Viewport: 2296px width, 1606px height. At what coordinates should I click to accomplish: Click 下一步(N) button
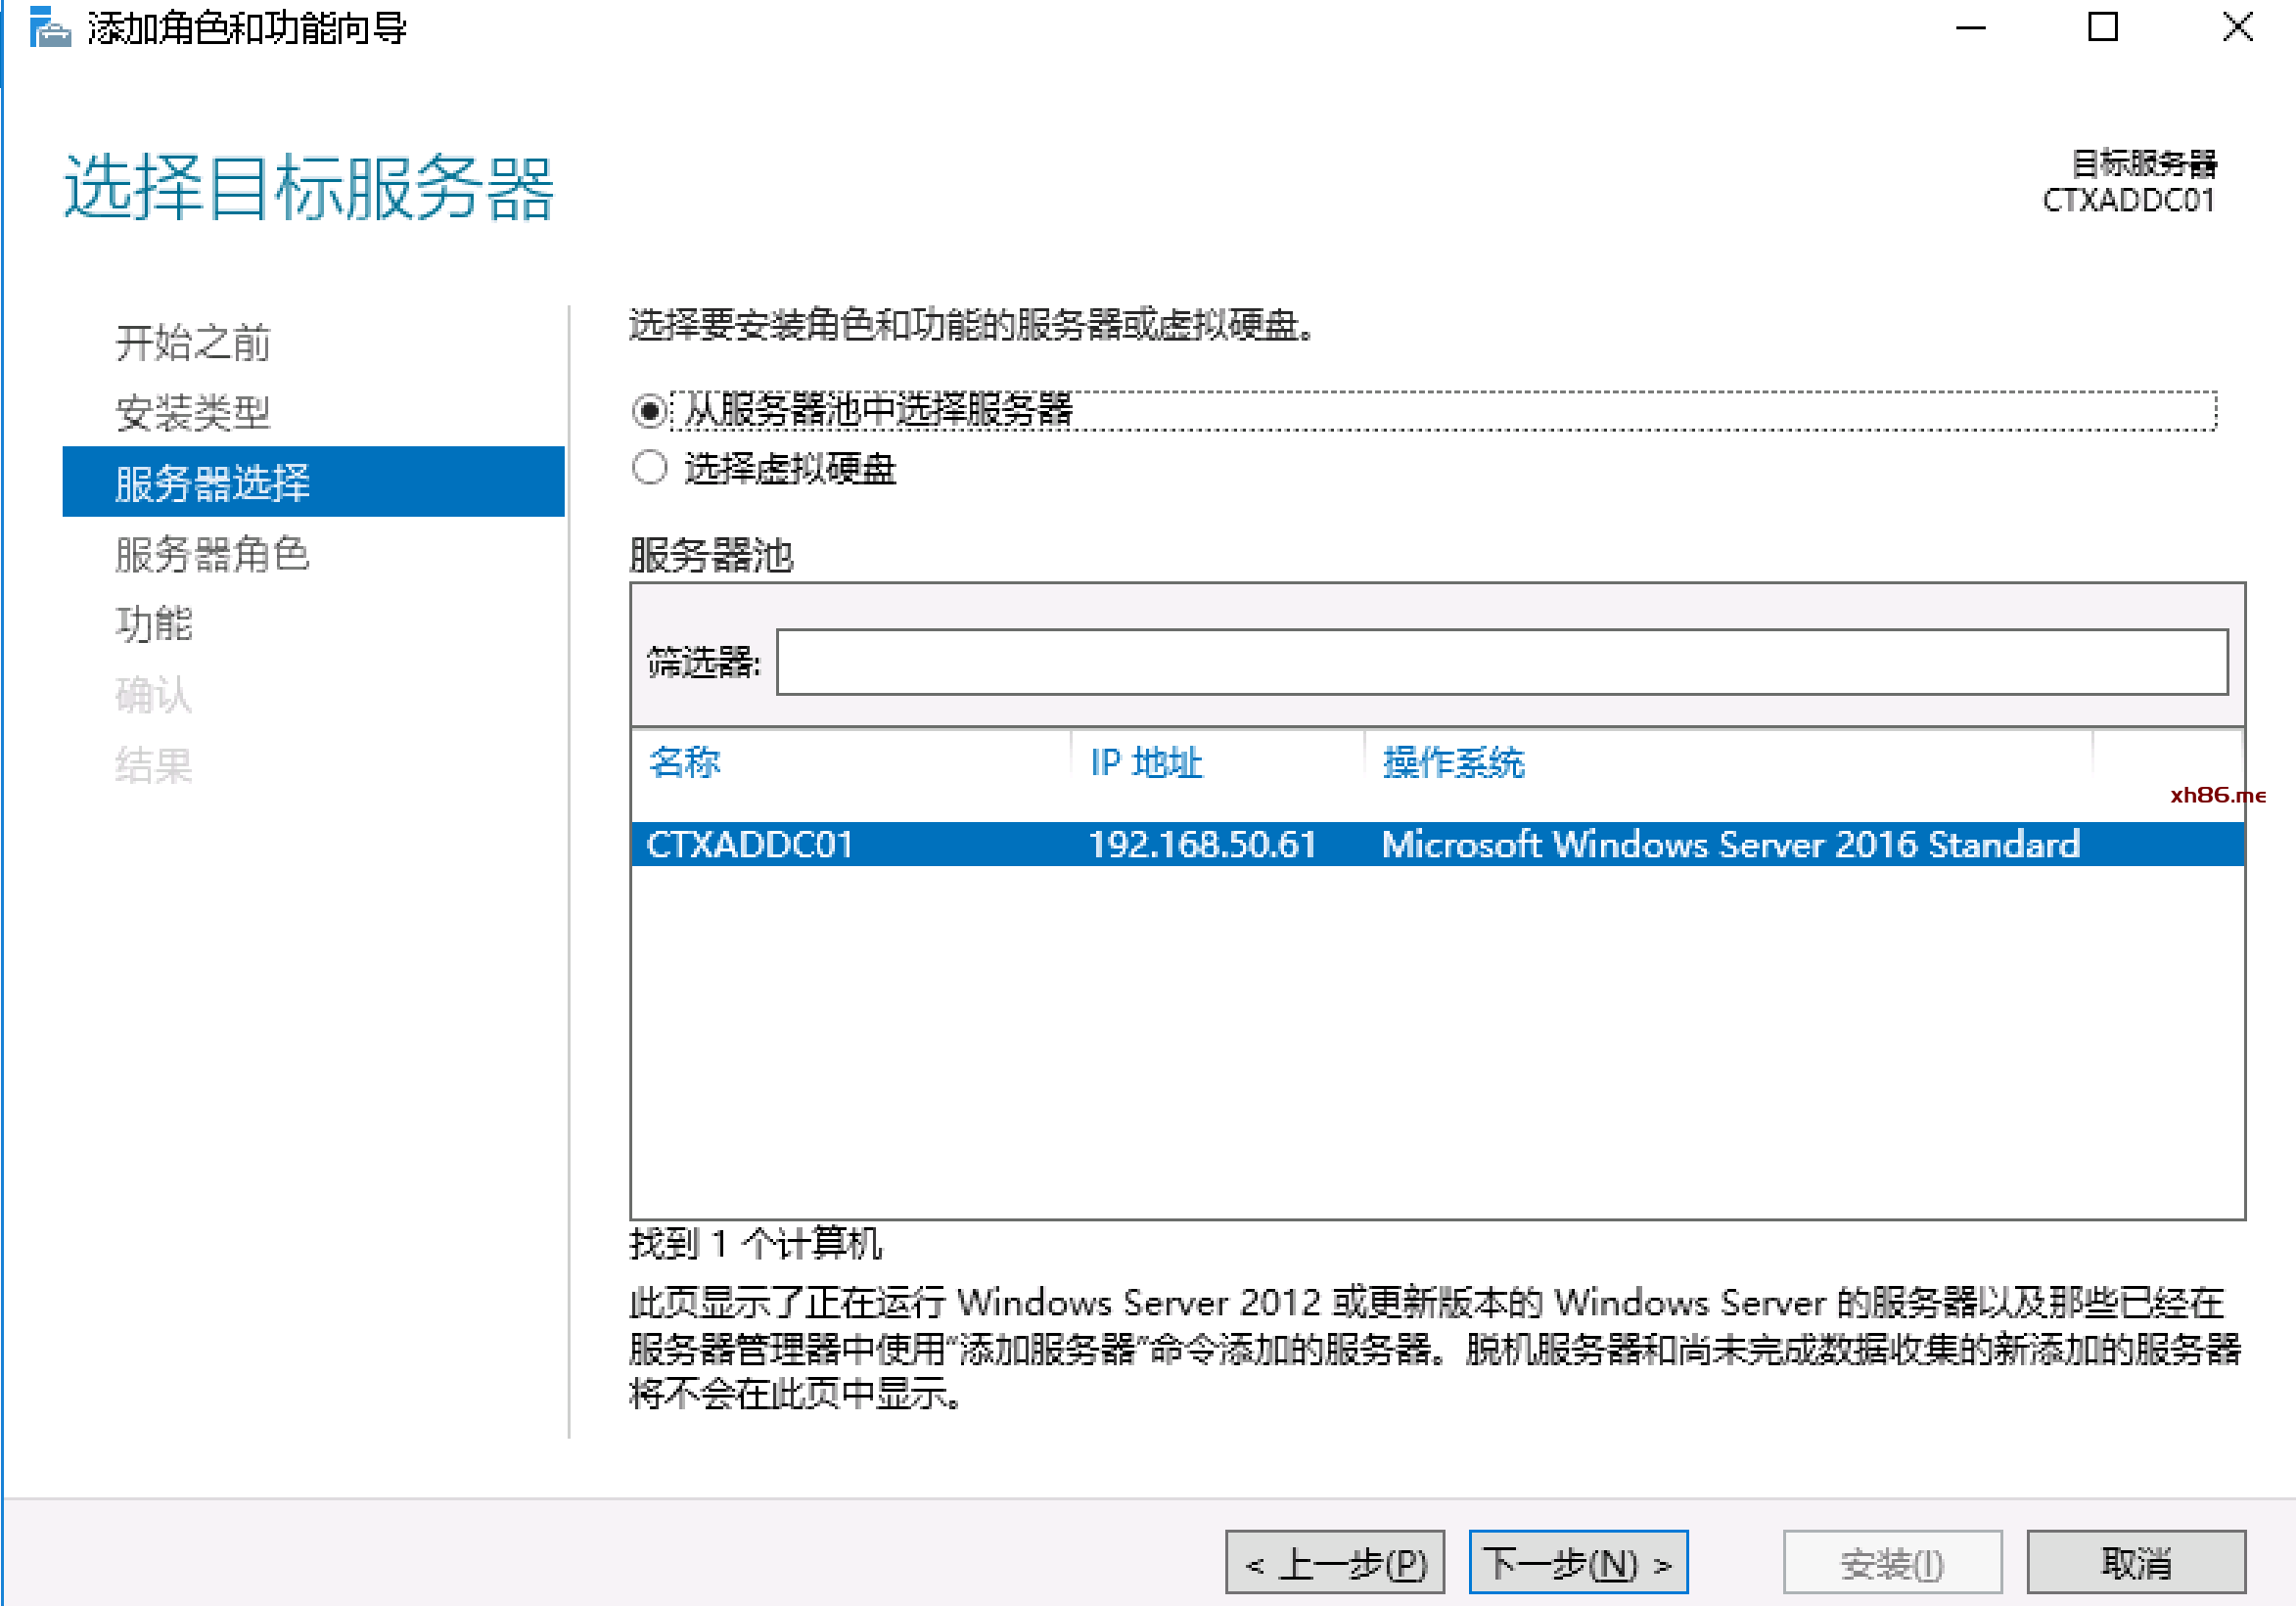click(x=1577, y=1562)
